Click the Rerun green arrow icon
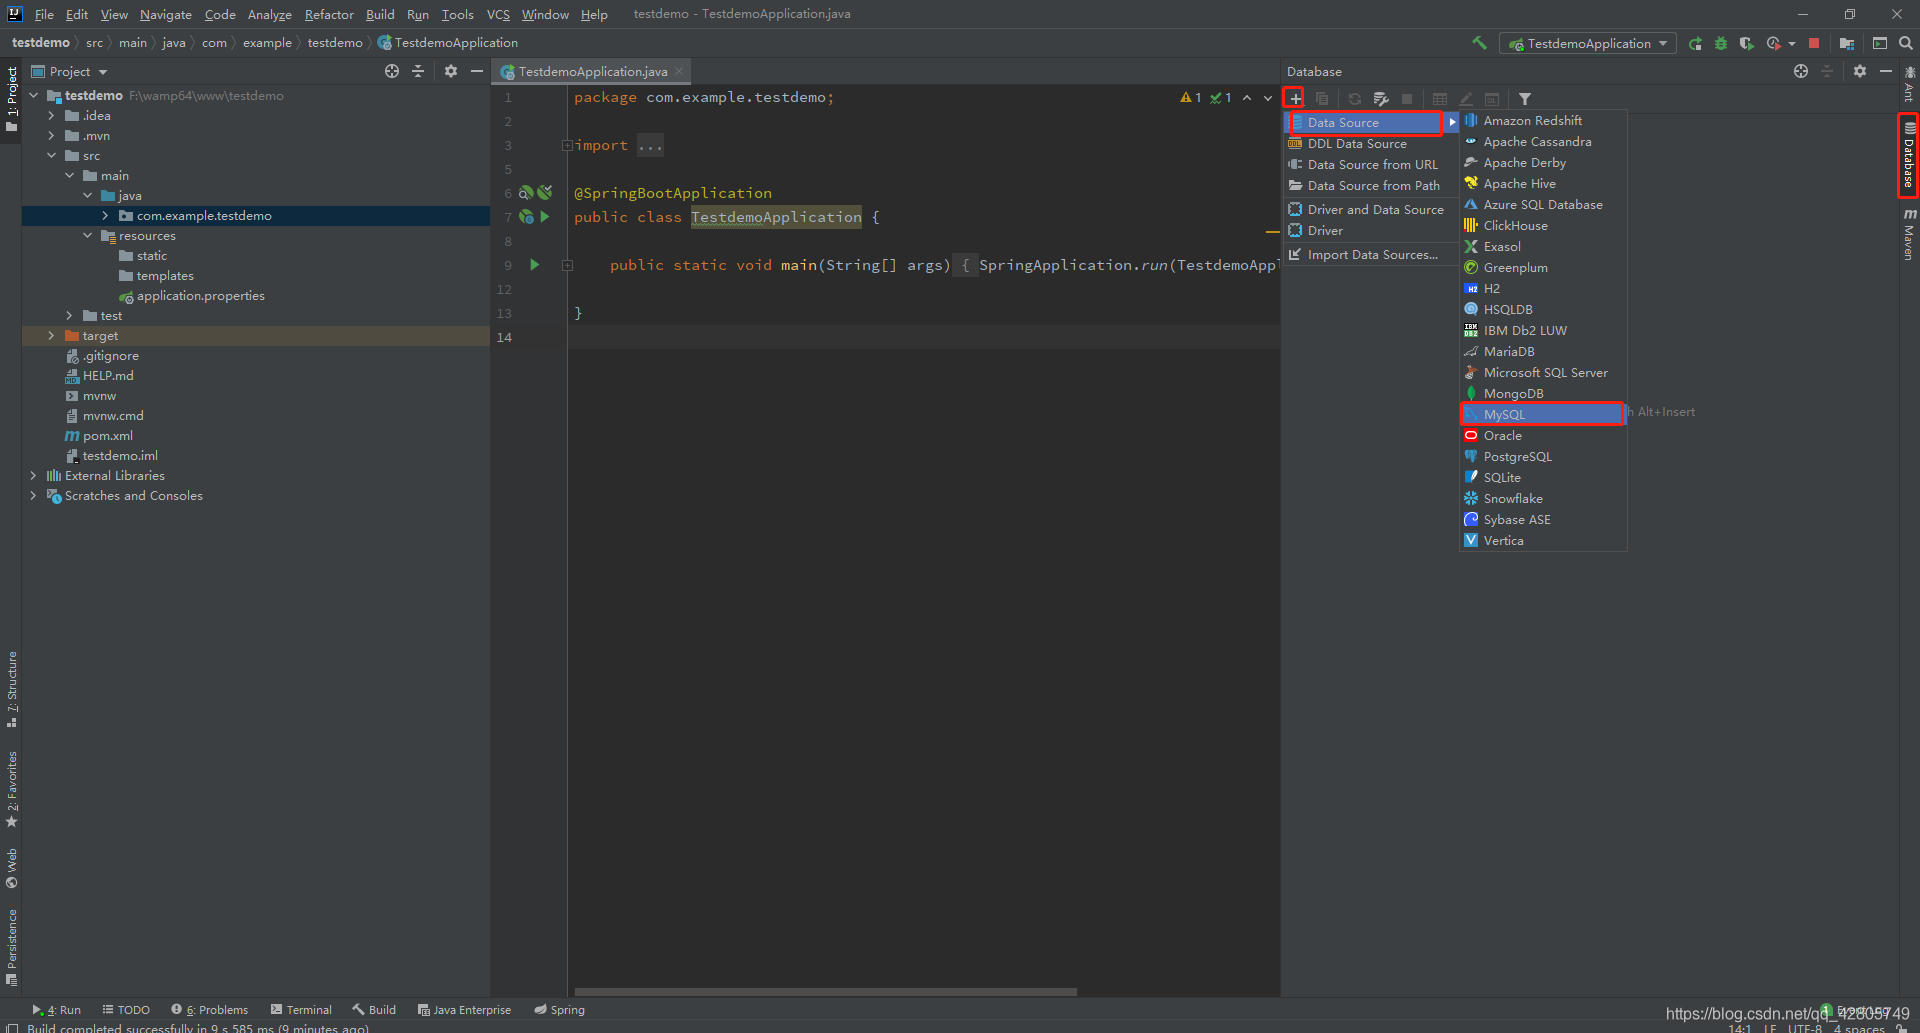 [x=1695, y=43]
